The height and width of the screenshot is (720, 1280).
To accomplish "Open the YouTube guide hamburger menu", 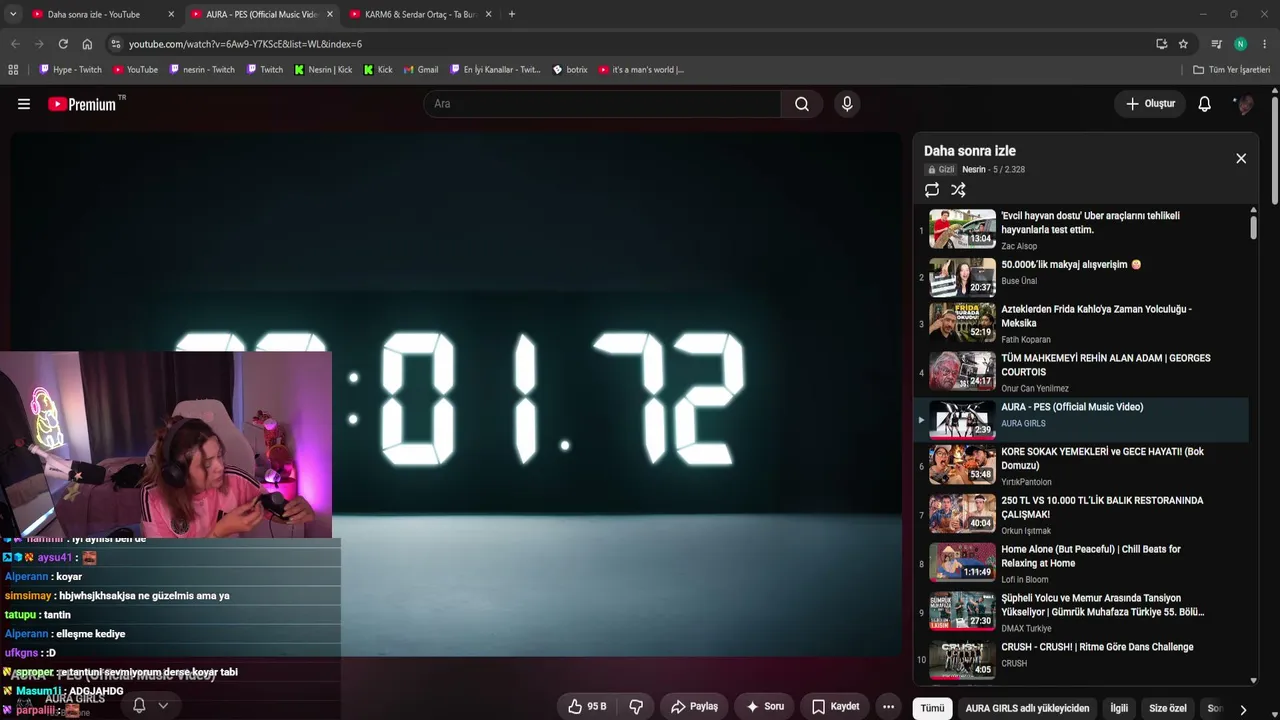I will [24, 104].
